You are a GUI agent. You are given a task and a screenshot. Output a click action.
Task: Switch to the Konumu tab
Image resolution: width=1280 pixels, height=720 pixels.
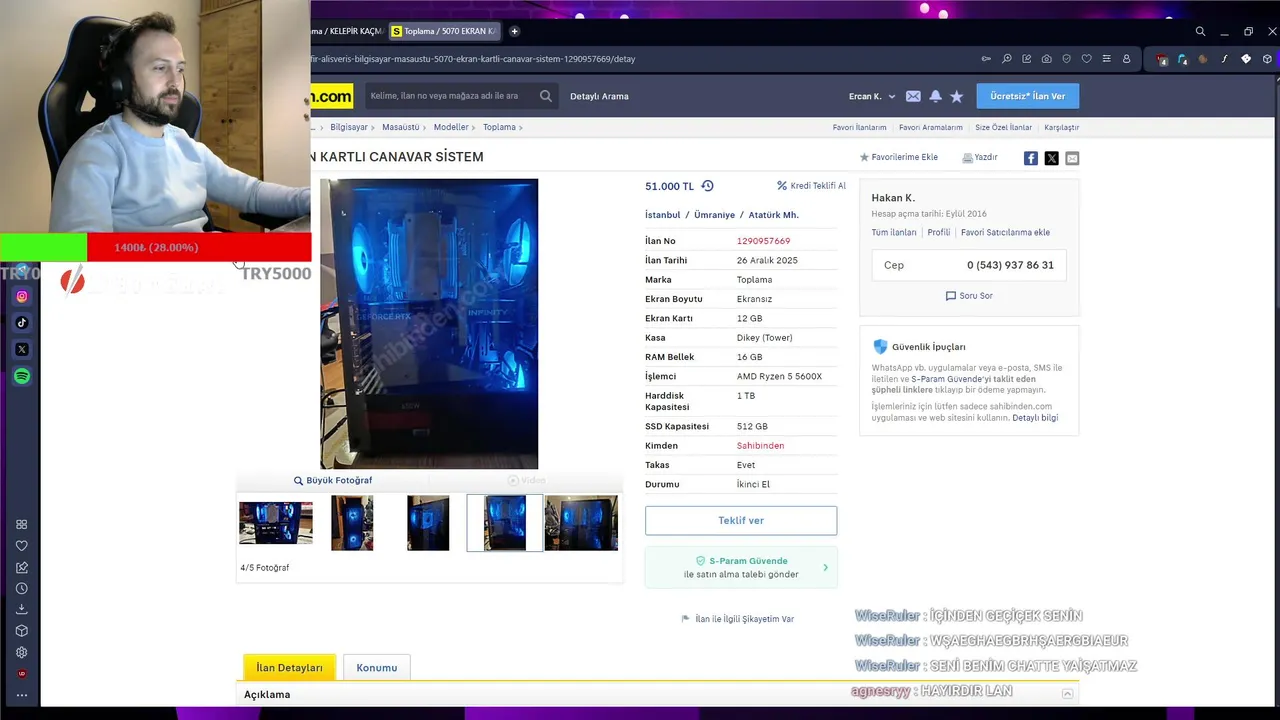[377, 667]
